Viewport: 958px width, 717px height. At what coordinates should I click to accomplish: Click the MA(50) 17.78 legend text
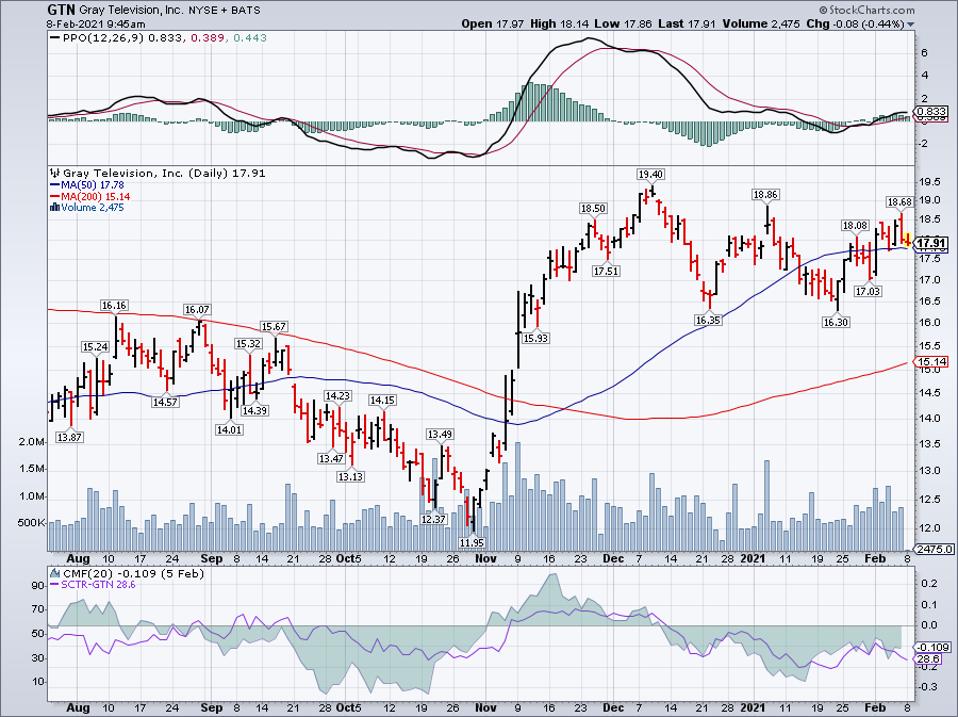tap(92, 185)
